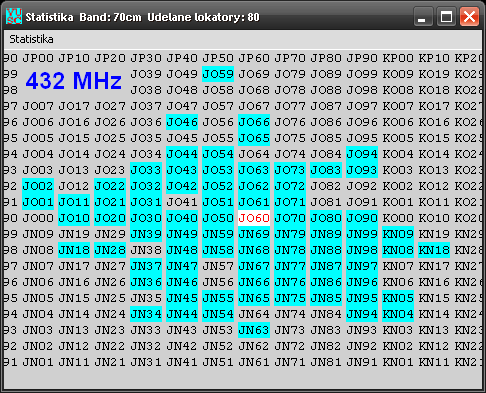
Task: Click the JN86 highlighted locator cell
Action: [x=326, y=282]
